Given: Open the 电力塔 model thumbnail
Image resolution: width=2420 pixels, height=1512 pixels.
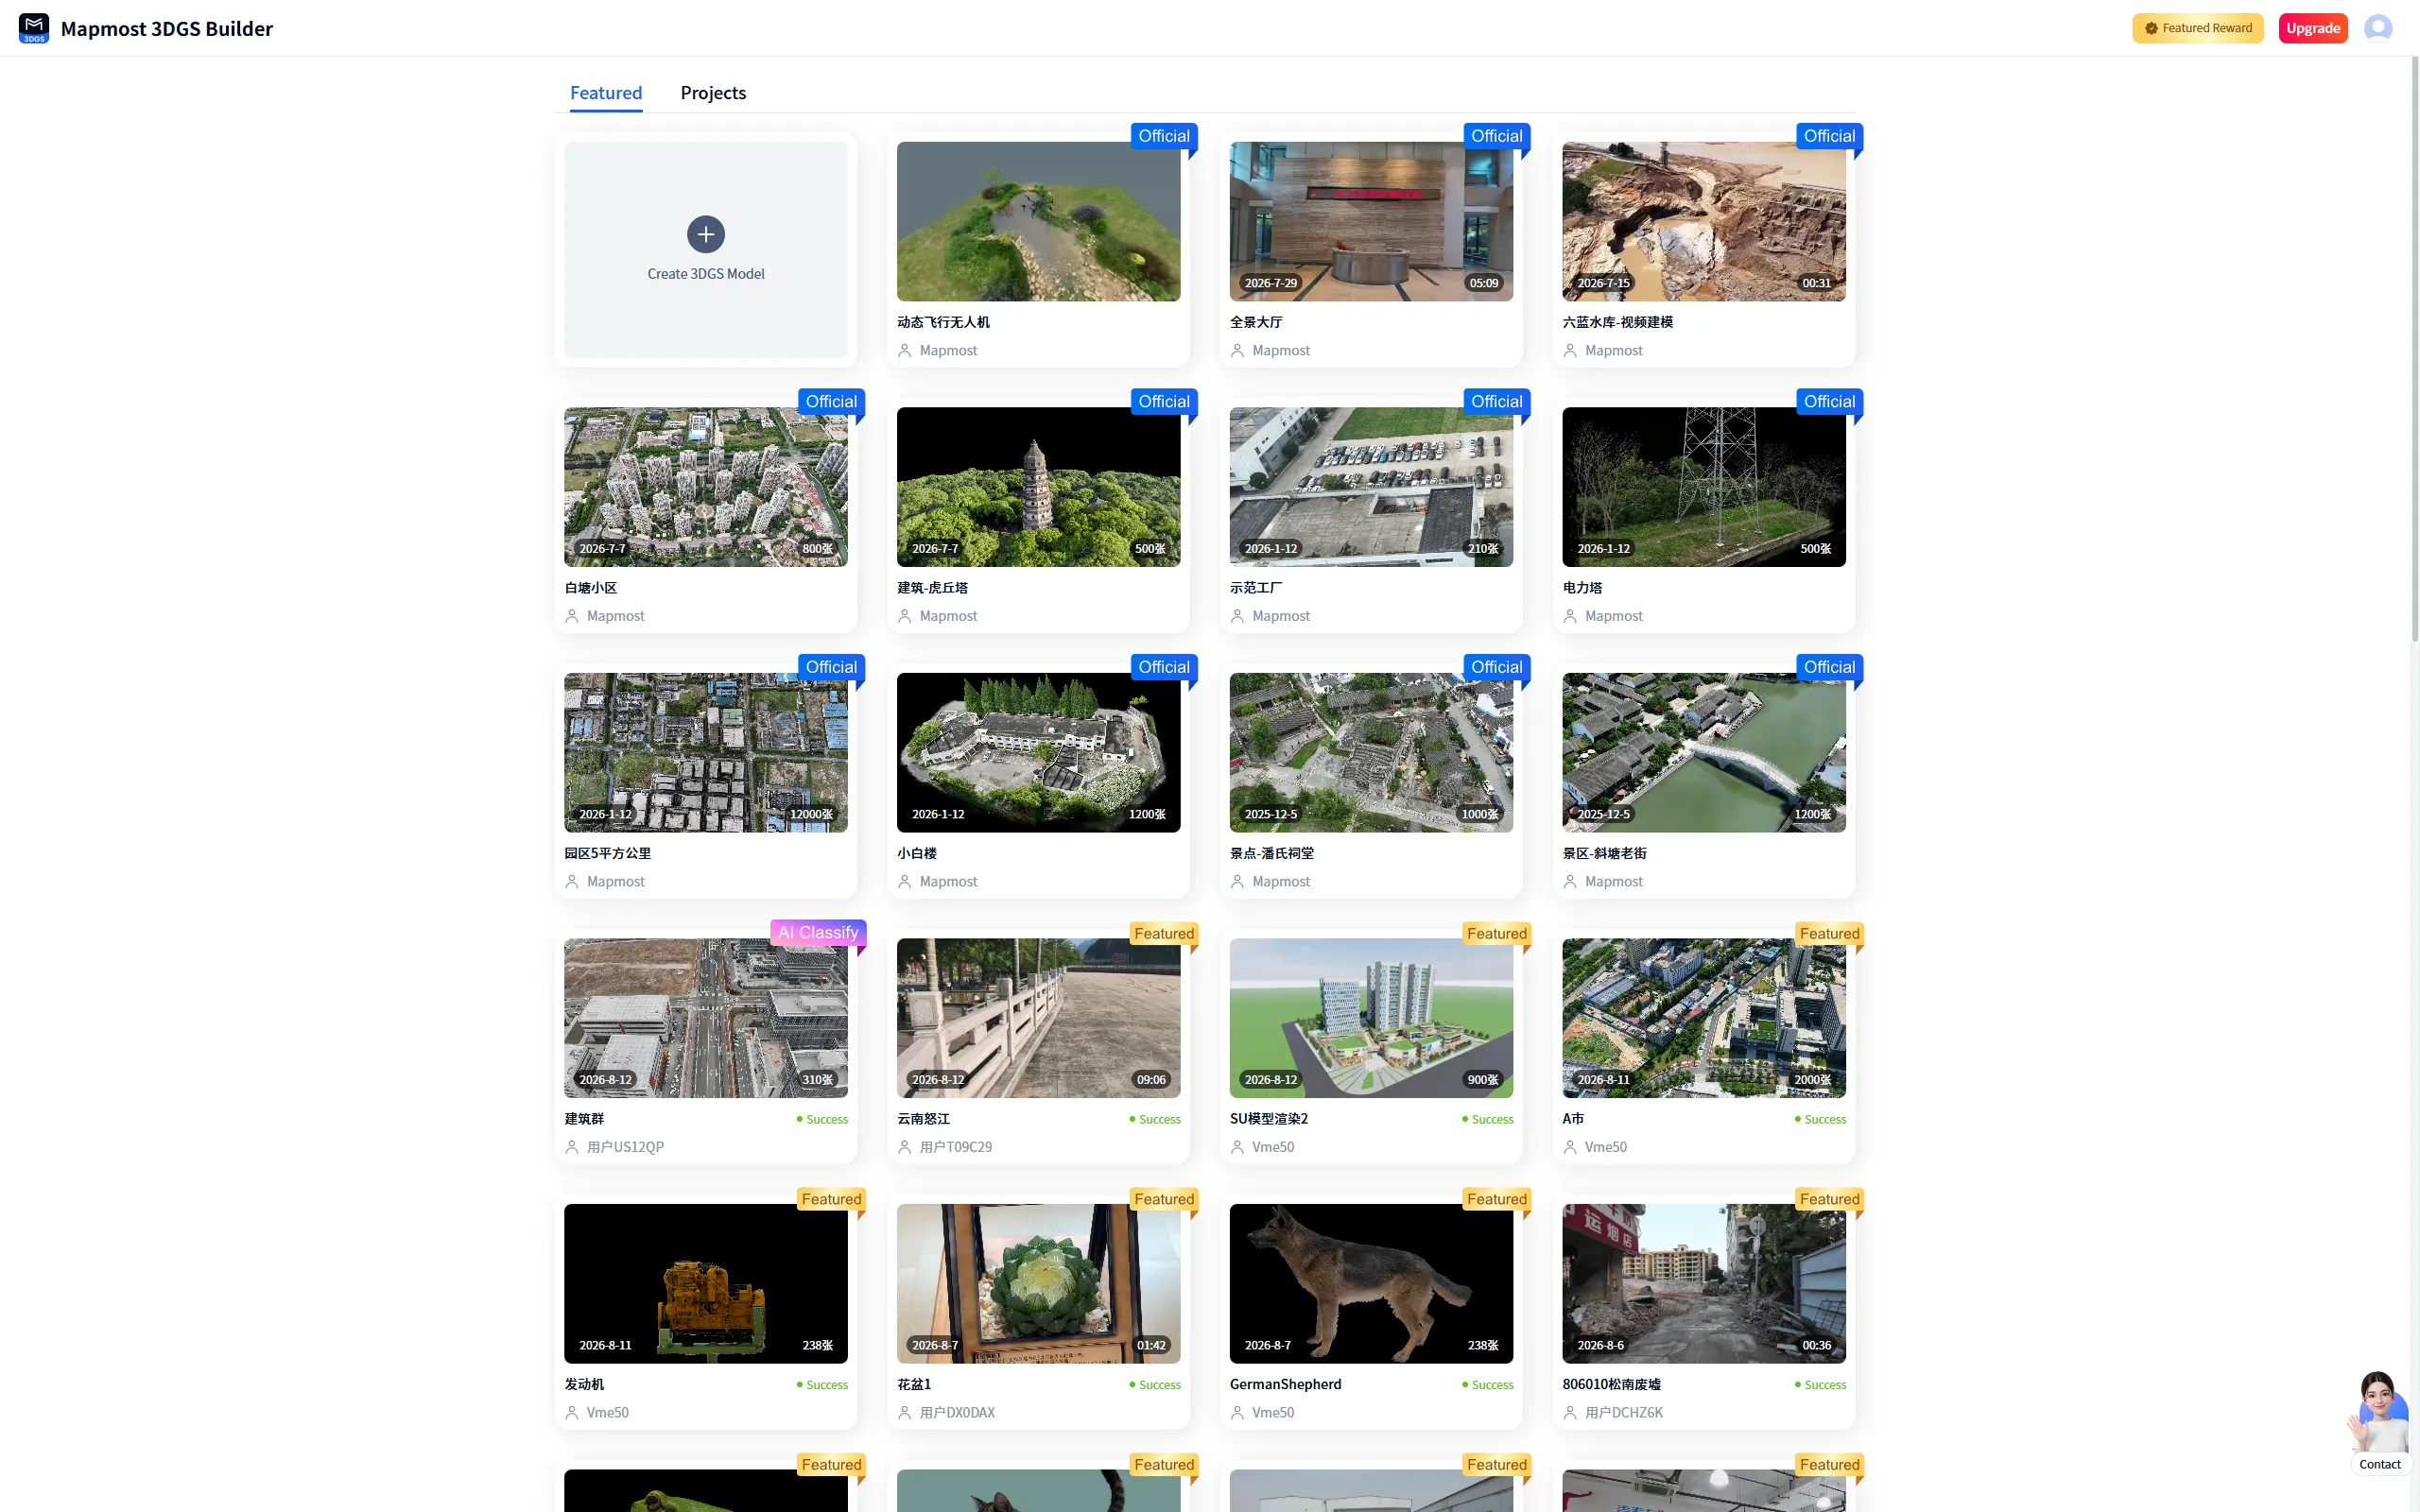Looking at the screenshot, I should (1704, 487).
